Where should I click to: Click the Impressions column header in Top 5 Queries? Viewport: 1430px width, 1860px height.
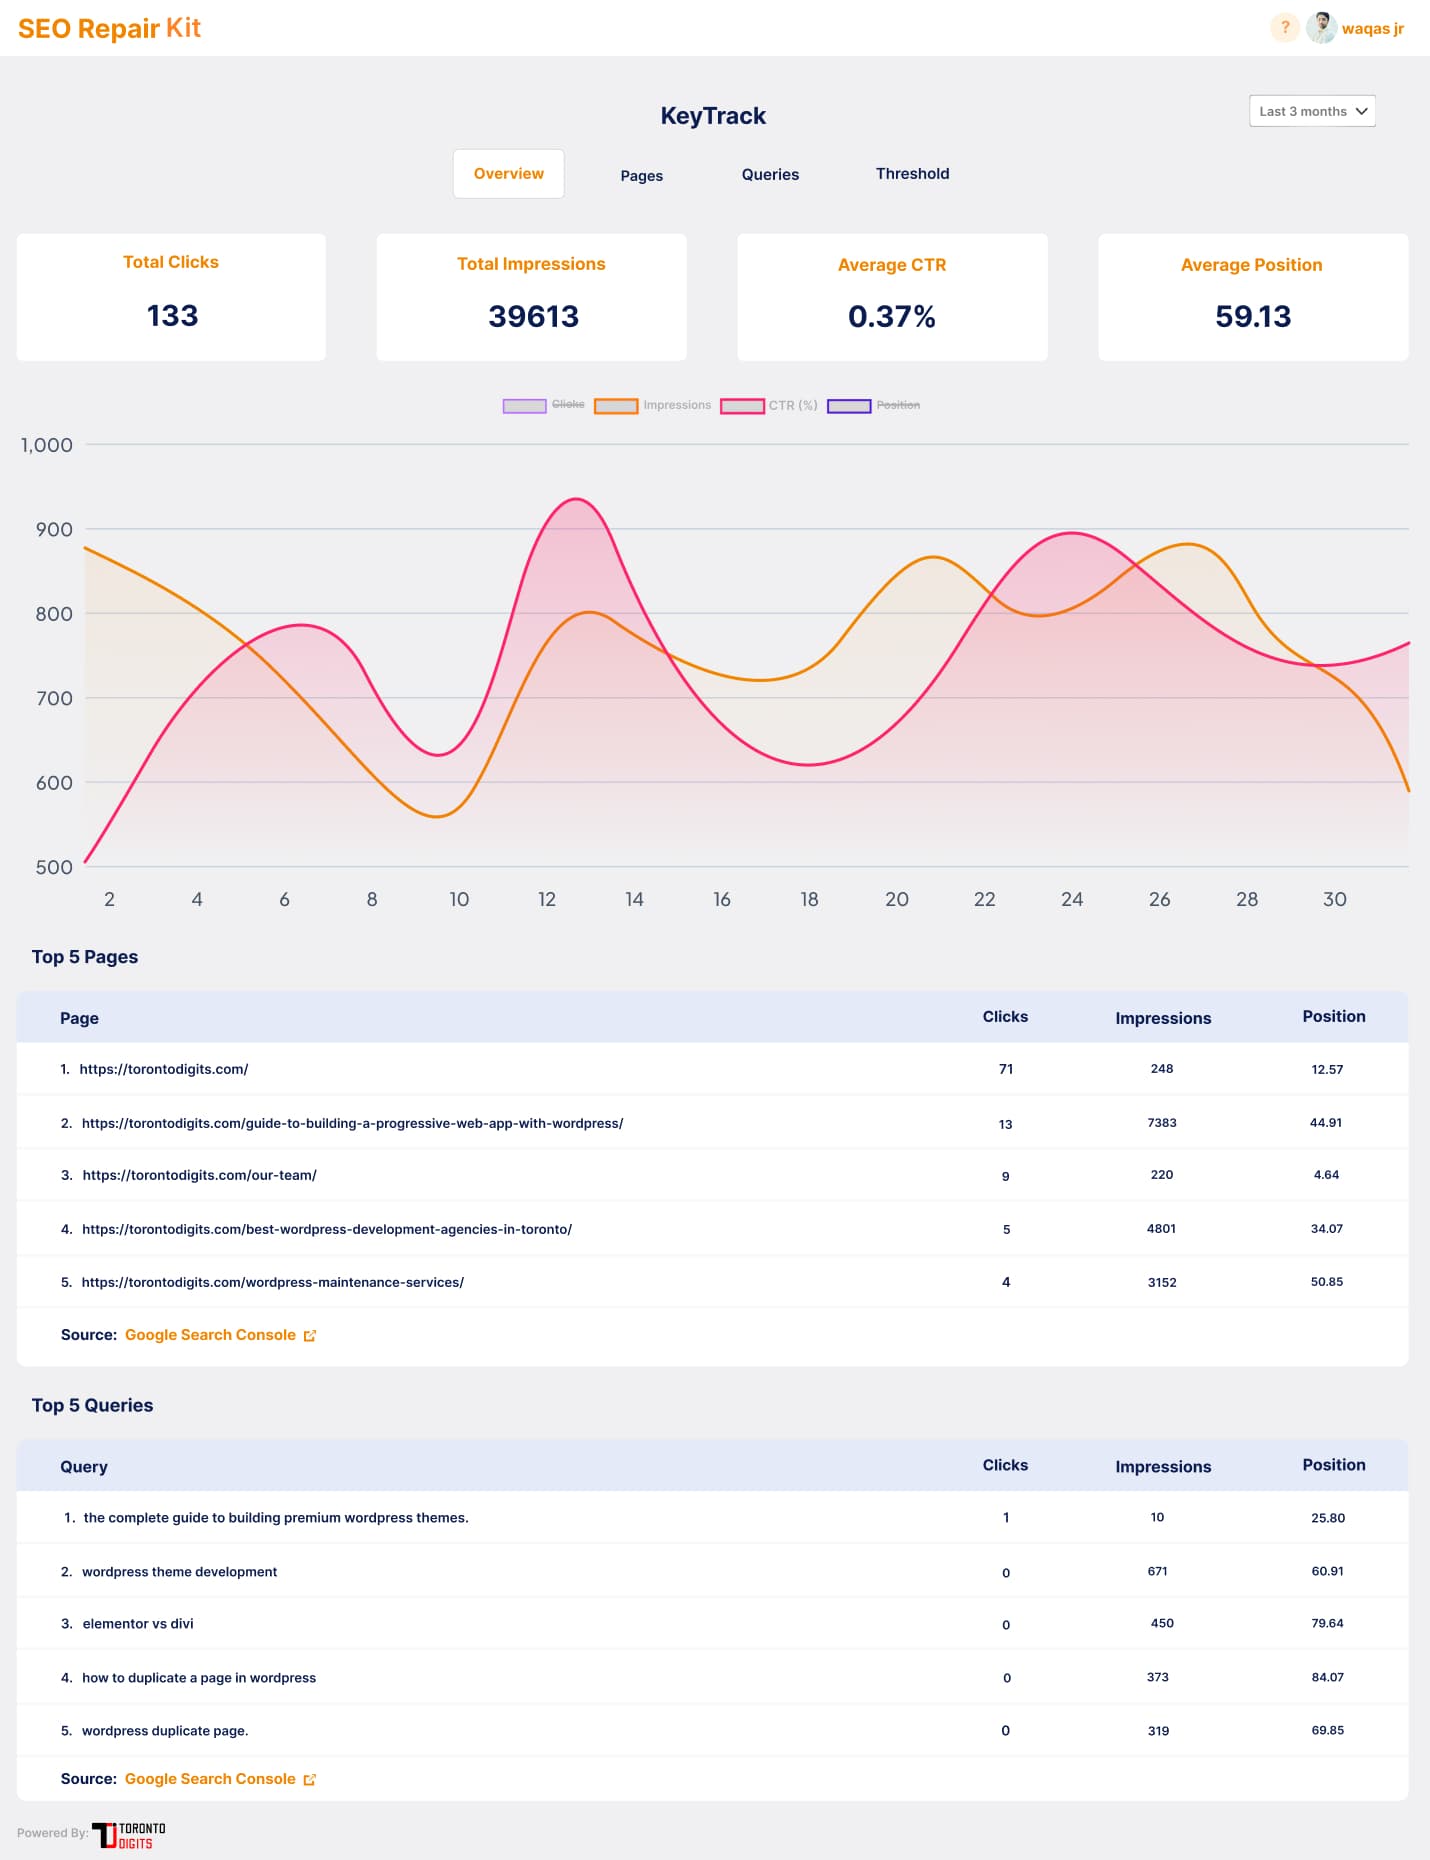tap(1163, 1467)
